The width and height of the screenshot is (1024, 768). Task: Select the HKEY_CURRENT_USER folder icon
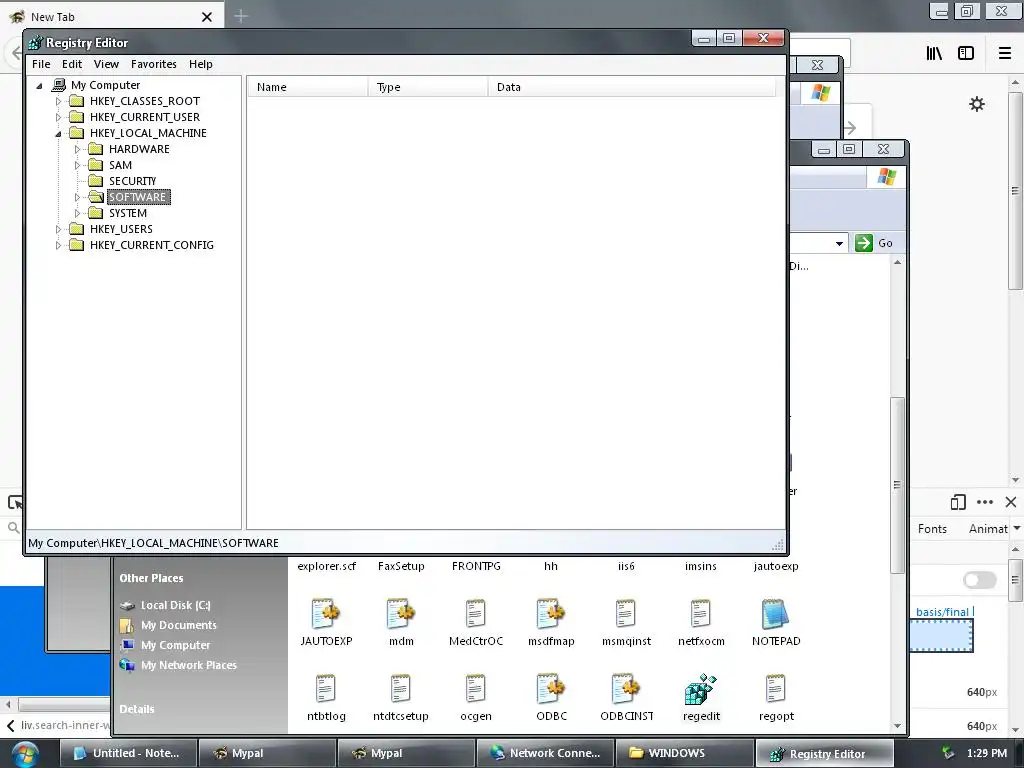pyautogui.click(x=76, y=117)
